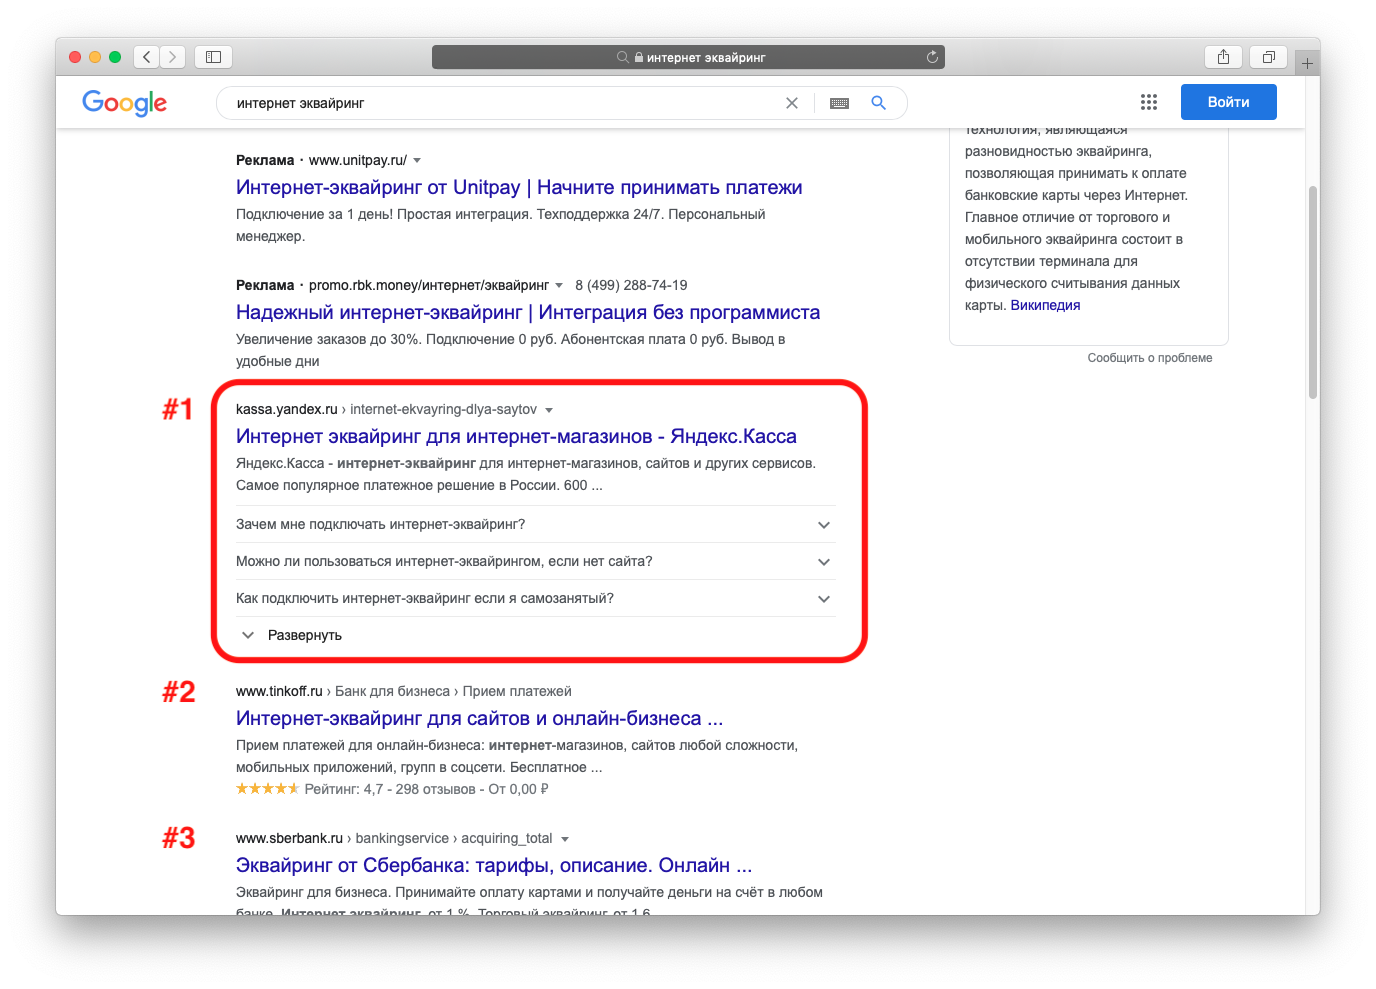Click phone number 8 (499) 288-74-19
Screen dimensions: 1376x989
tap(631, 285)
